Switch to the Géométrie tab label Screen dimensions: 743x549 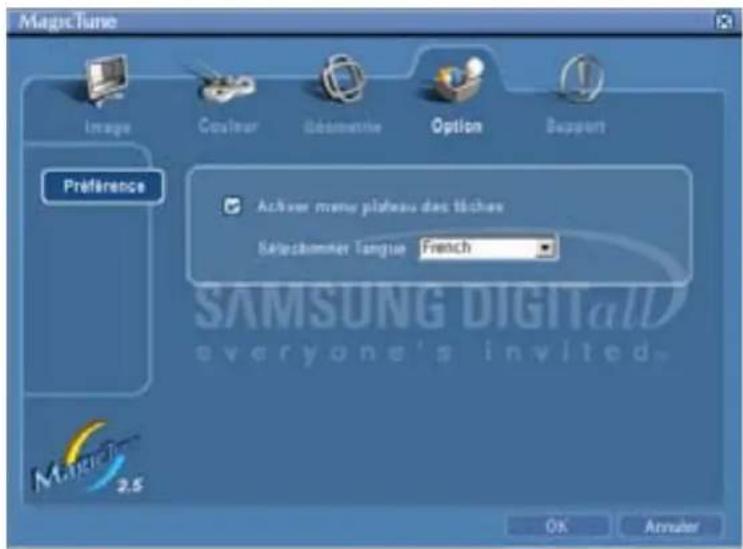(342, 127)
